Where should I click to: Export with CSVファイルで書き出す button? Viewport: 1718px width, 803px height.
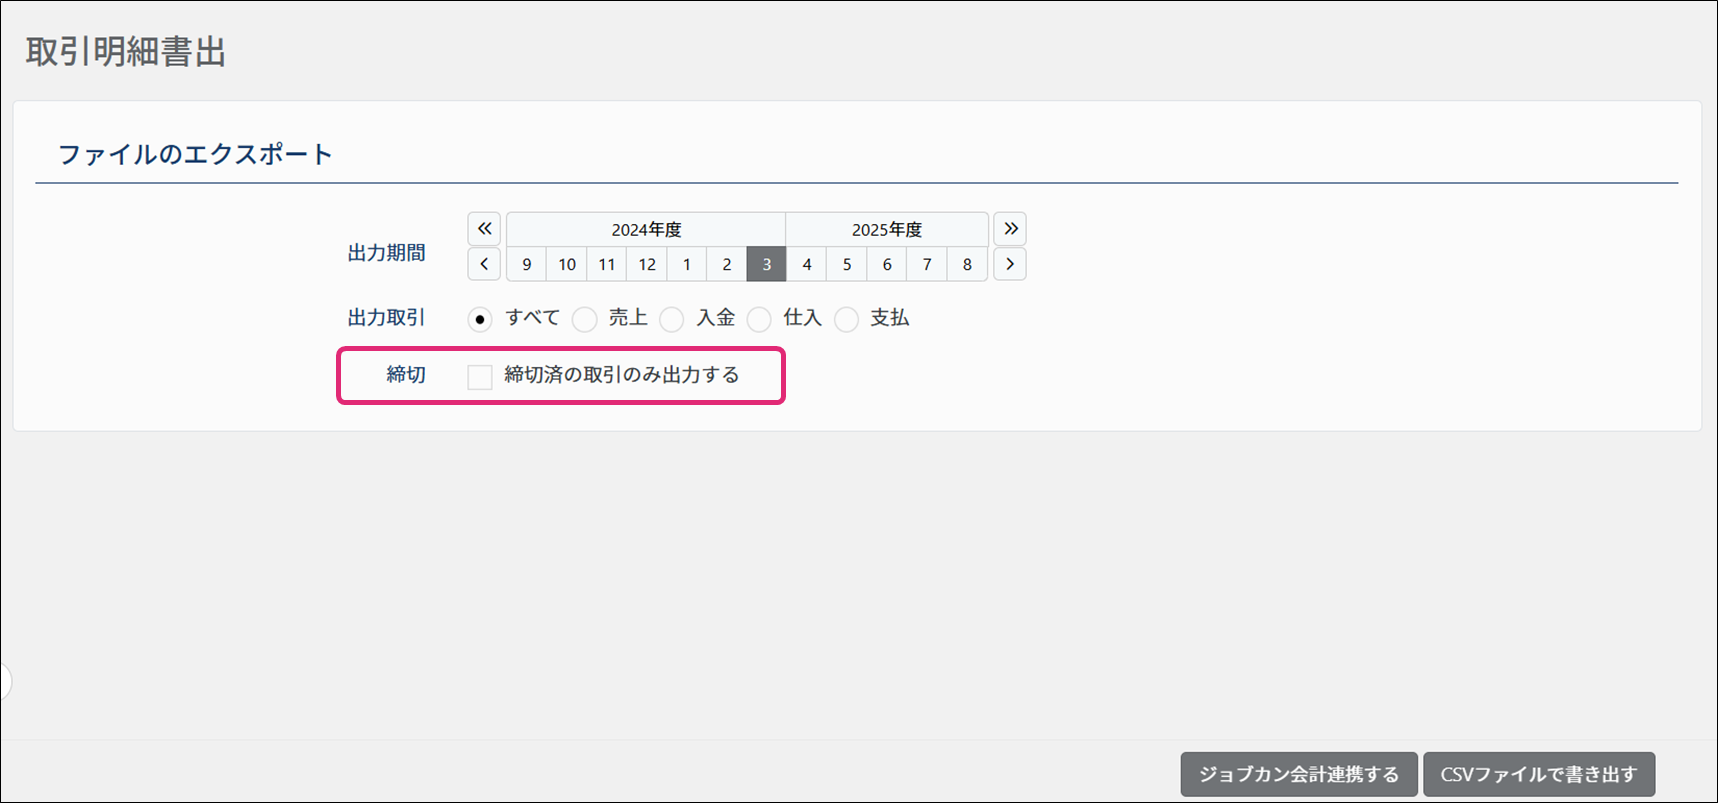[1539, 774]
